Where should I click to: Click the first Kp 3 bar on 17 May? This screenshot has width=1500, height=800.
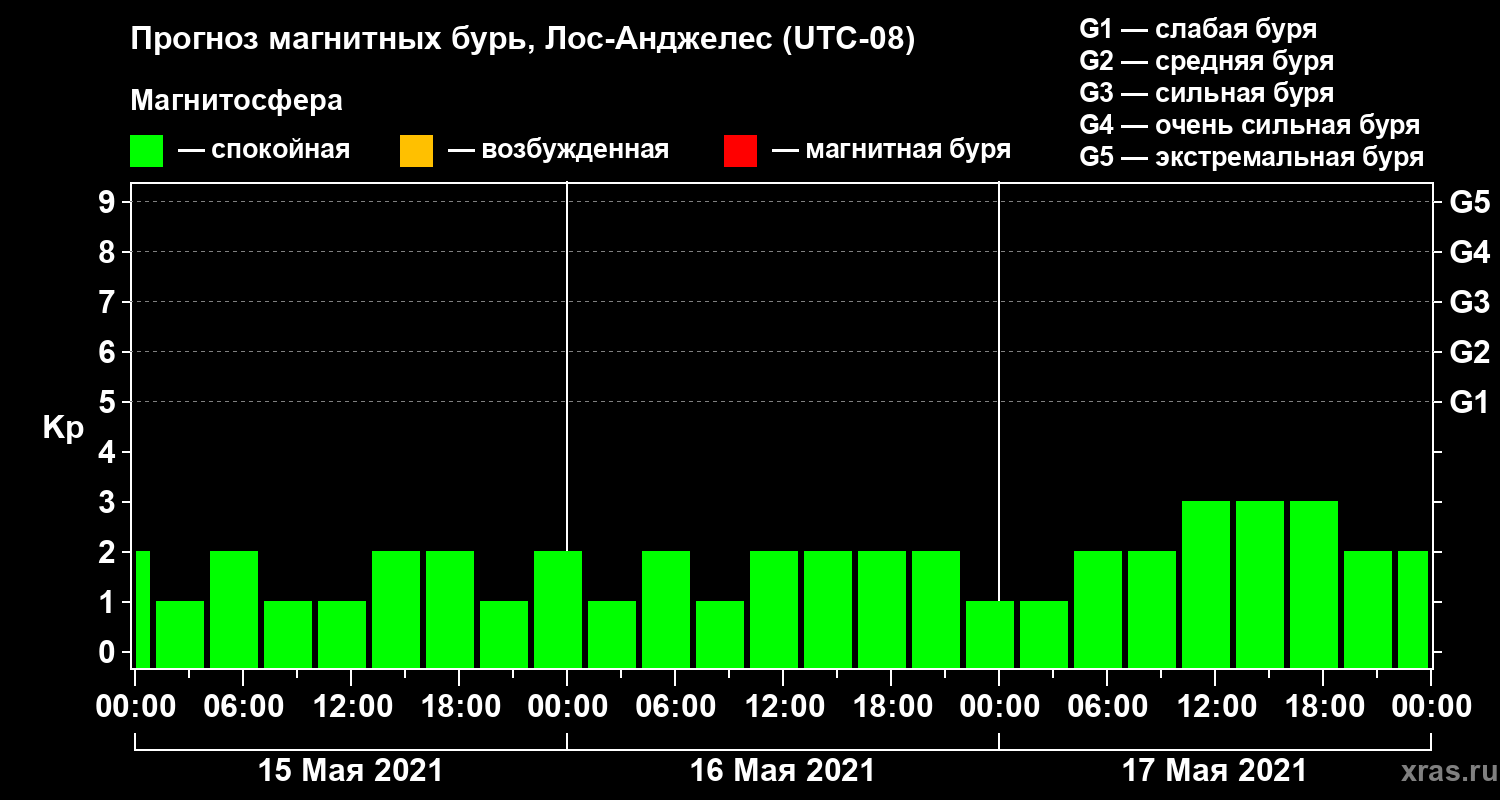point(1206,584)
